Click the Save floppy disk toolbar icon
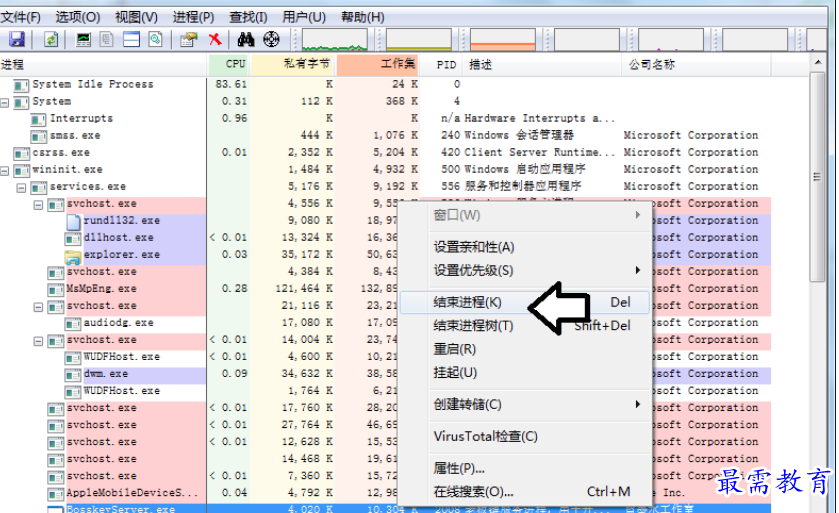Screen dimensions: 839x513 coord(17,39)
